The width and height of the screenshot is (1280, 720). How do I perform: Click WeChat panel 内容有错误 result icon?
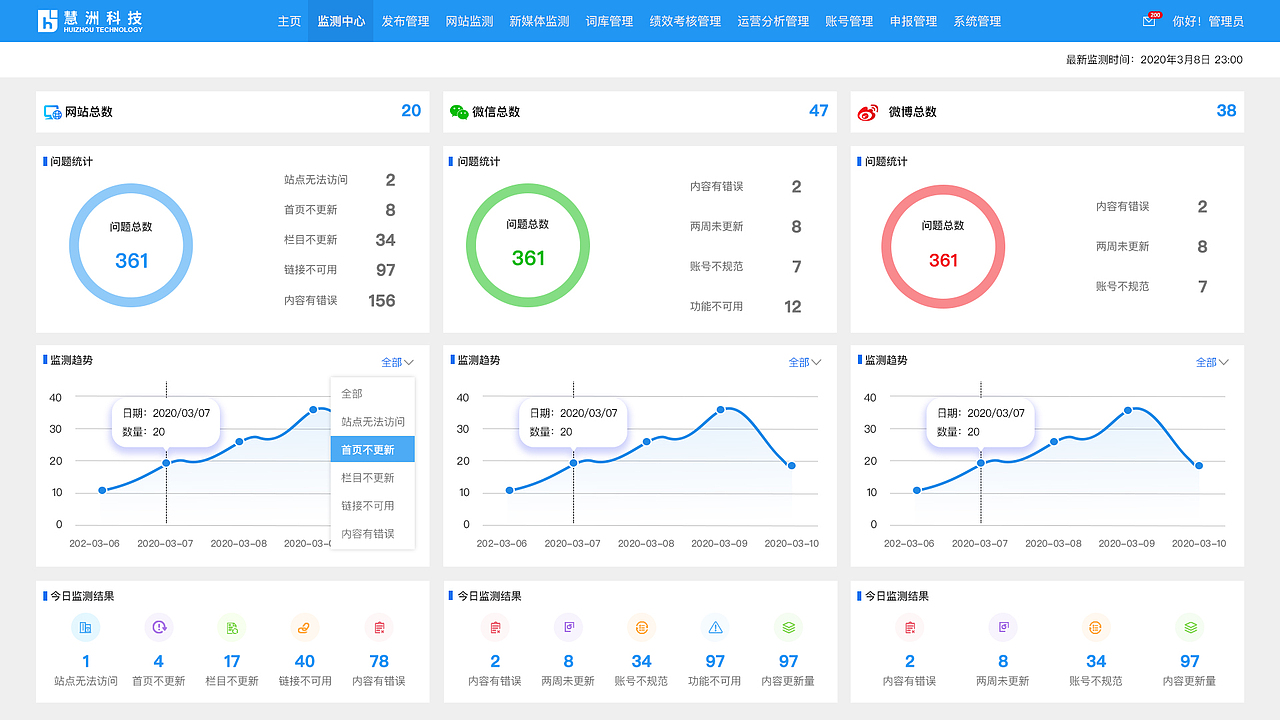pyautogui.click(x=495, y=627)
